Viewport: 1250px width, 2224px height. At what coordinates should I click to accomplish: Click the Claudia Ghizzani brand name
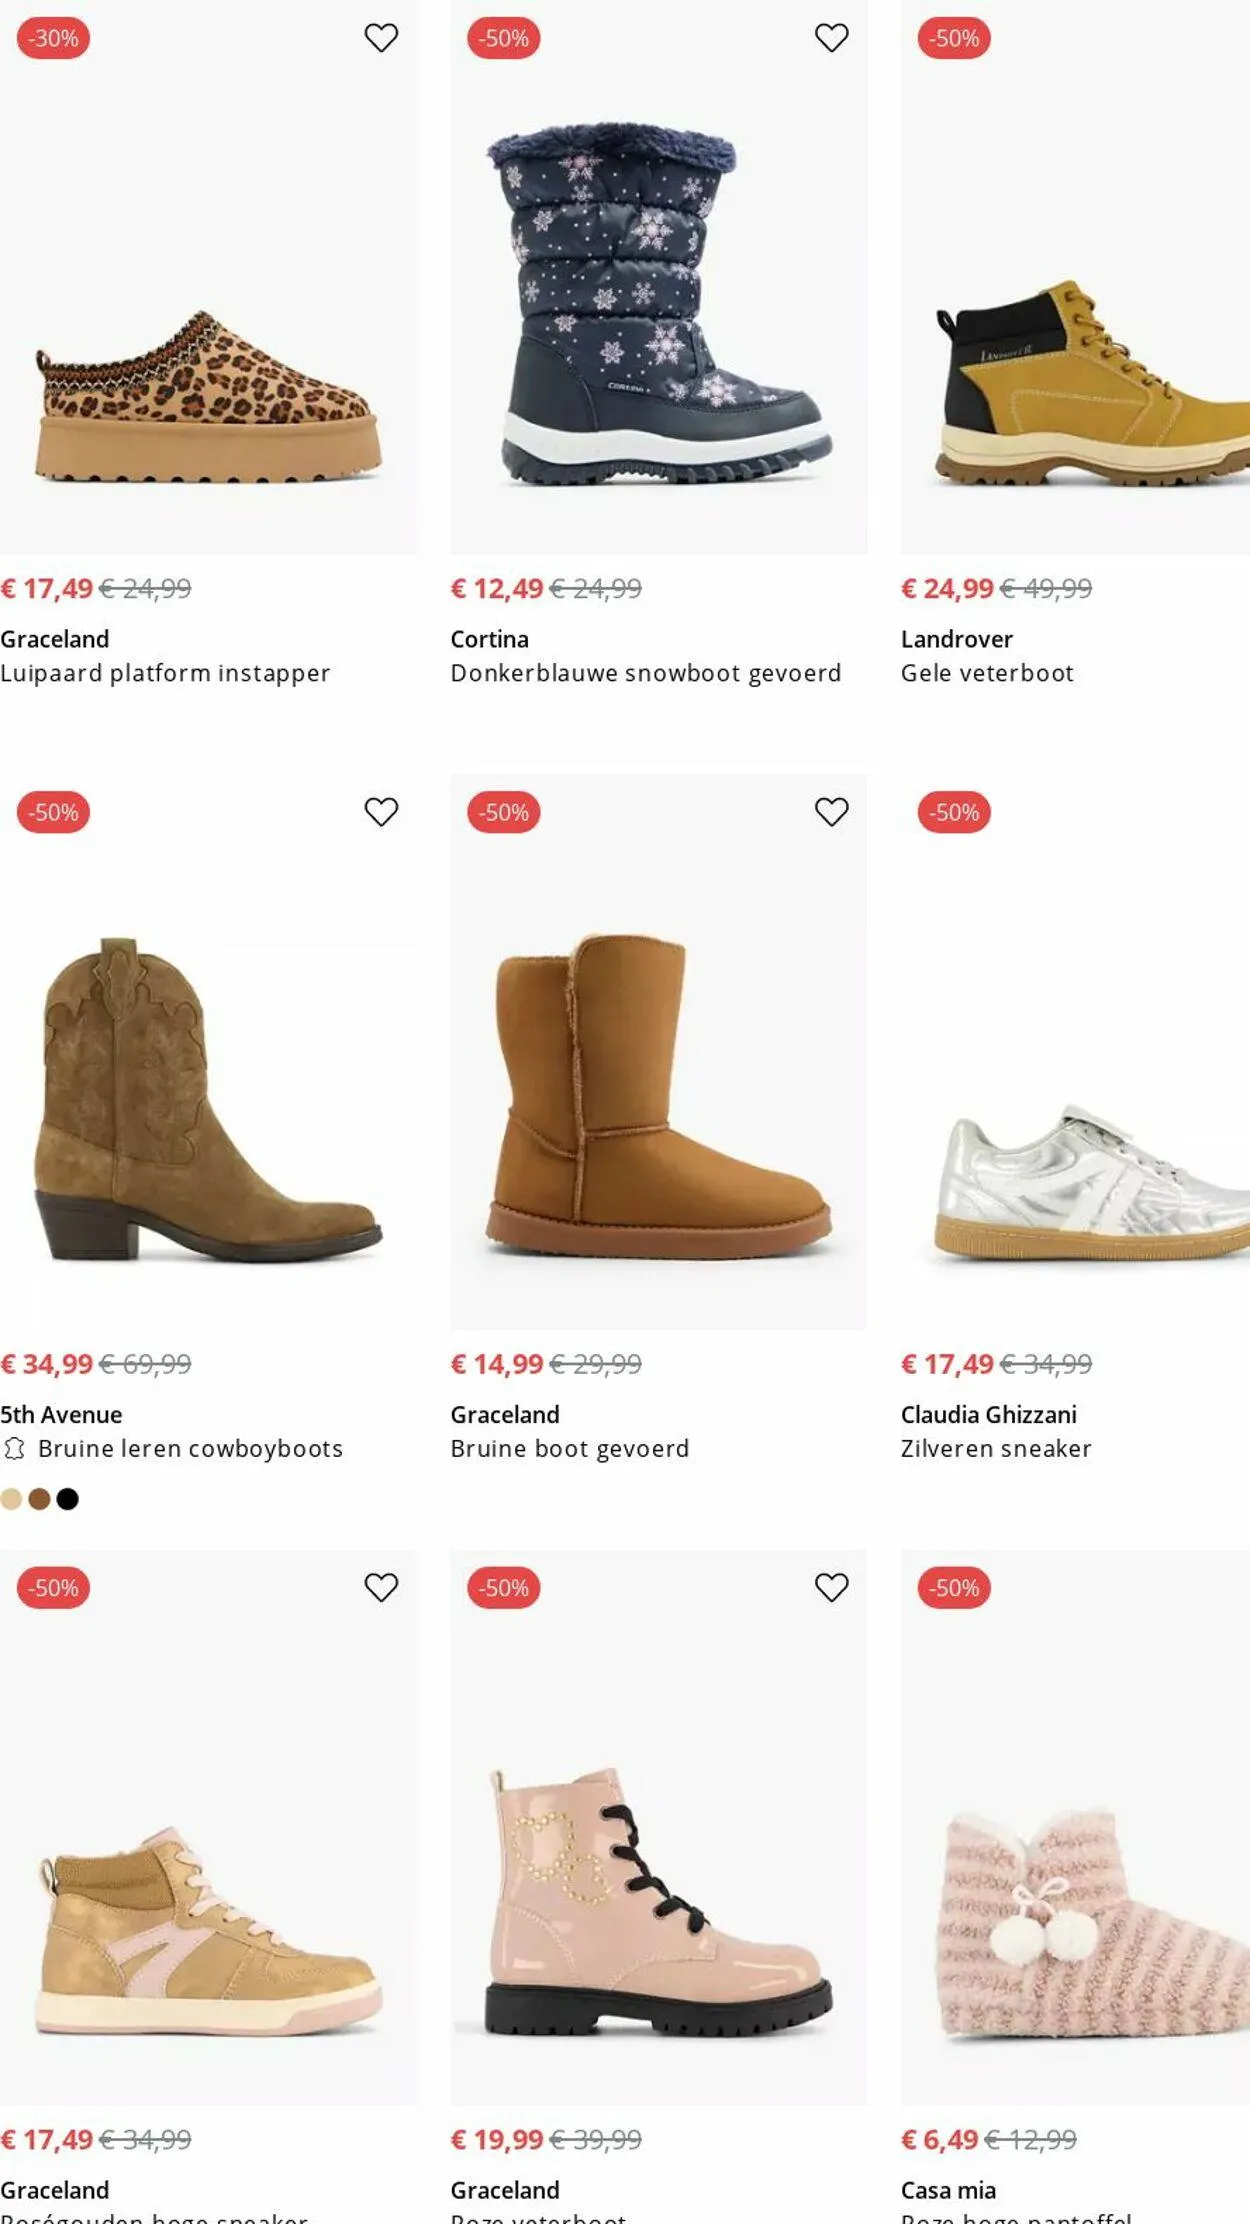(x=988, y=1414)
